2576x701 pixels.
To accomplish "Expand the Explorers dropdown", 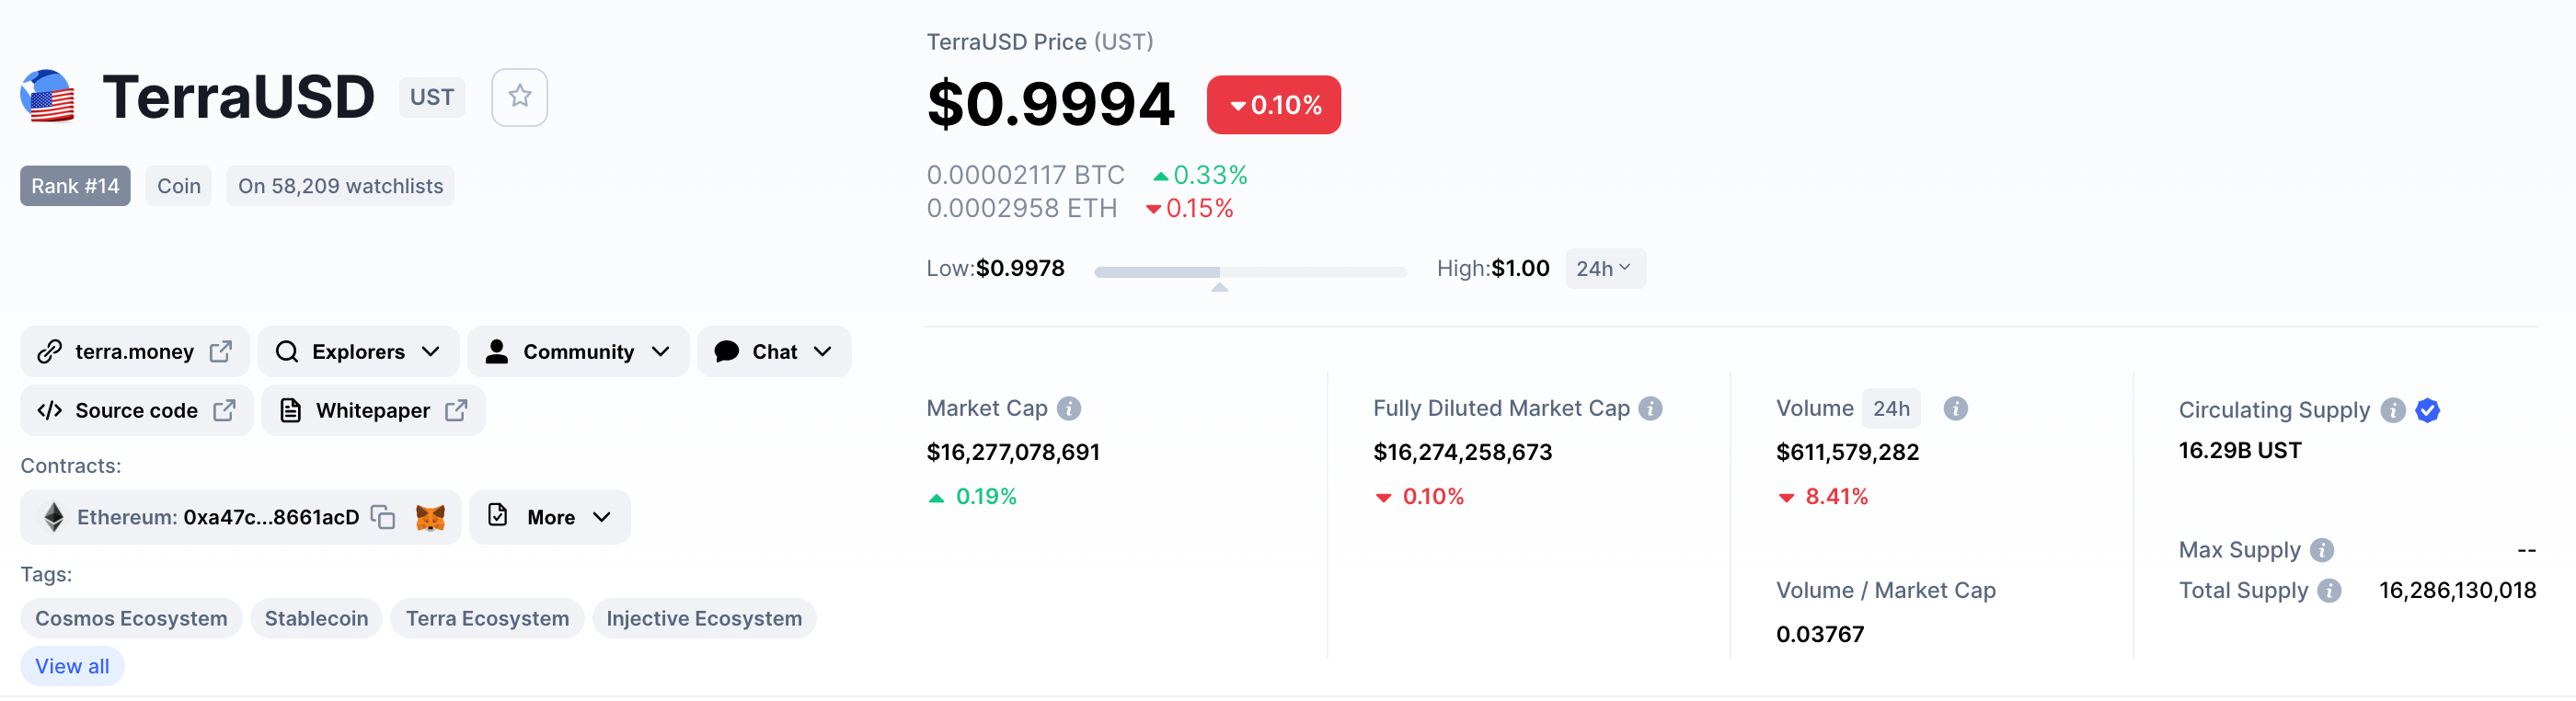I will tap(358, 352).
